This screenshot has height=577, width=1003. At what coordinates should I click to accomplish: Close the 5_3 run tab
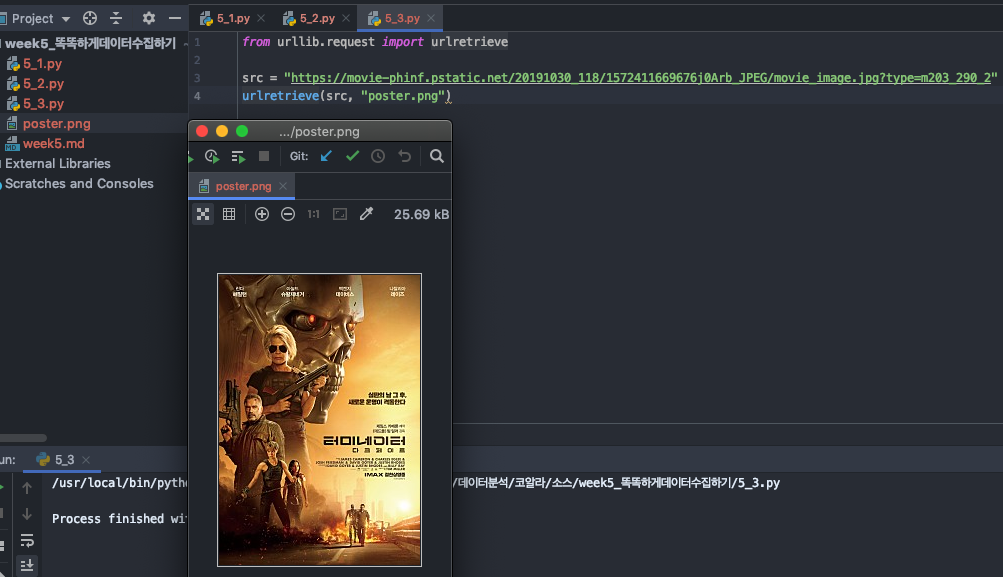[x=86, y=460]
